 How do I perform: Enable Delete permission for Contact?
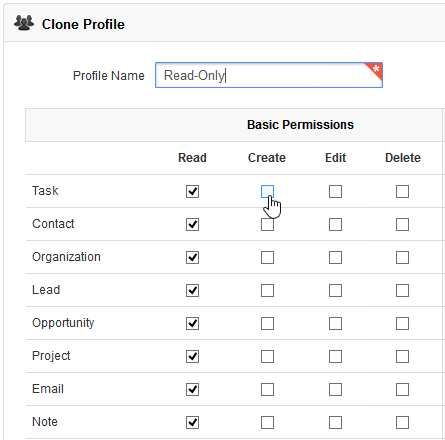[402, 224]
